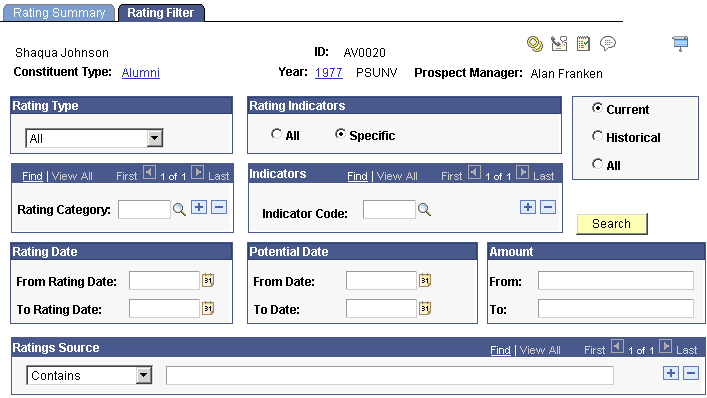Select All under Rating Indicators
Viewport: 707px width, 398px height.
(x=276, y=134)
